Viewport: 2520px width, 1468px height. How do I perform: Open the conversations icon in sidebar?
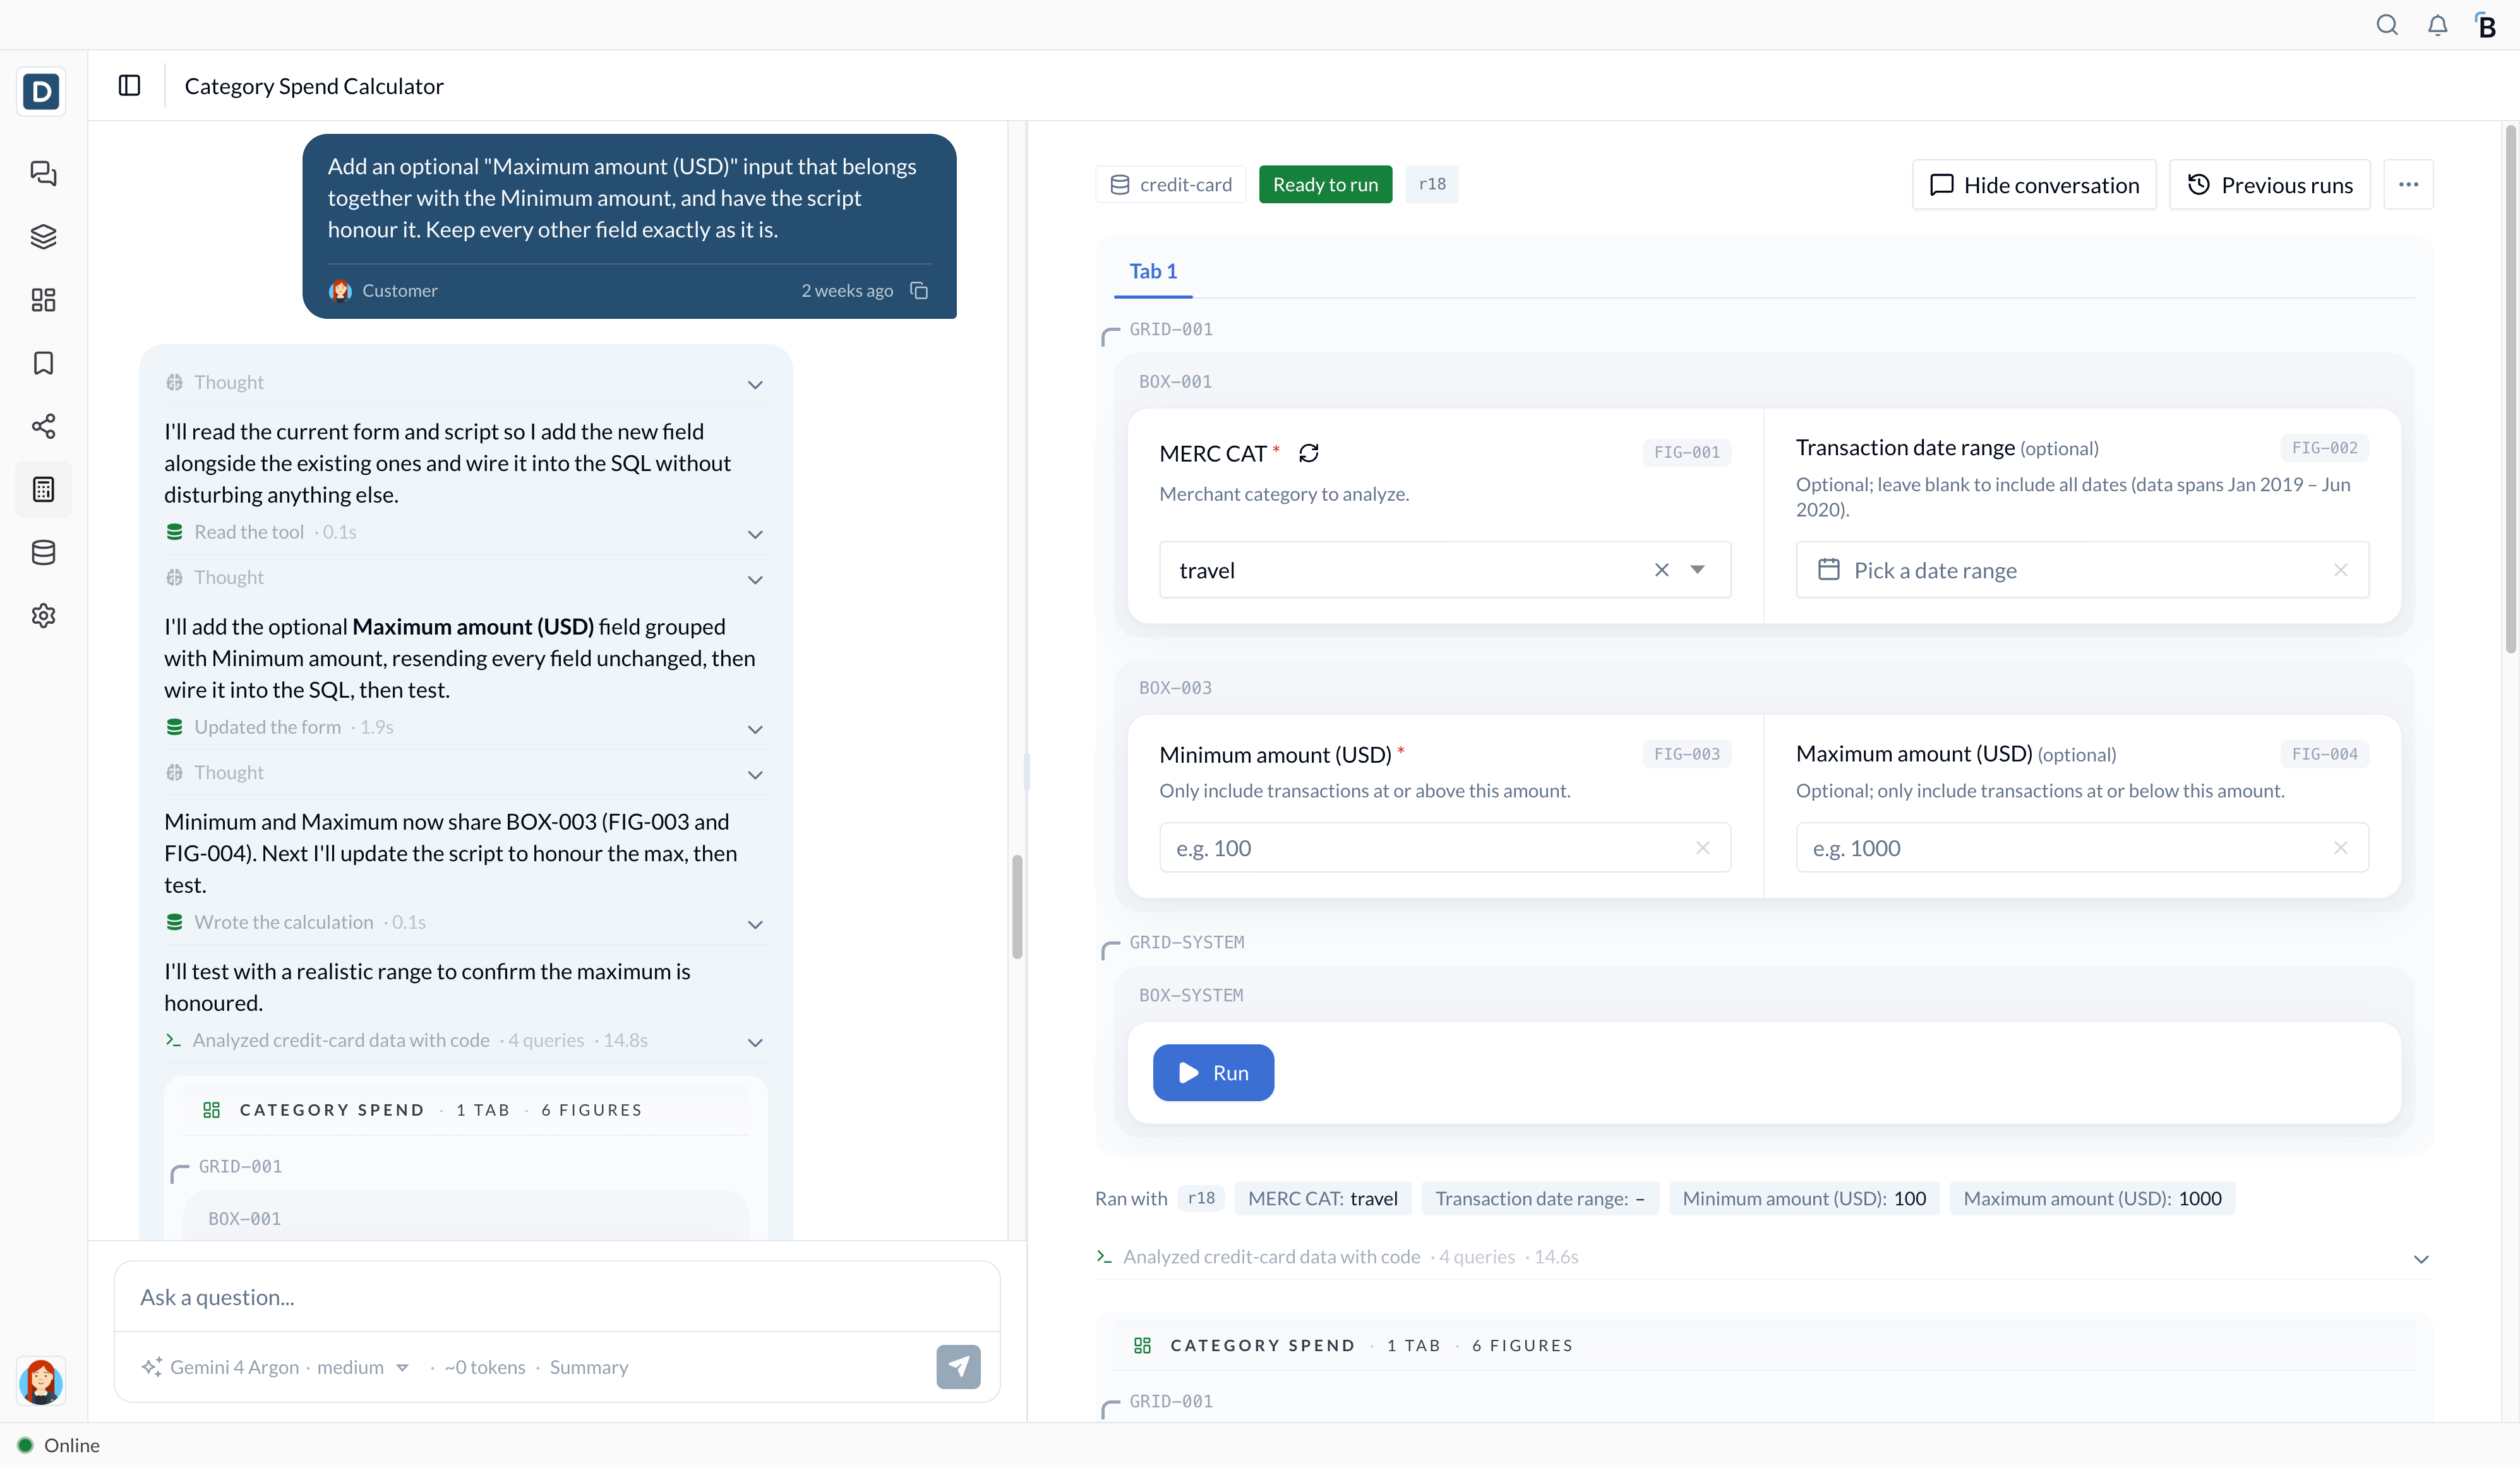[x=43, y=173]
